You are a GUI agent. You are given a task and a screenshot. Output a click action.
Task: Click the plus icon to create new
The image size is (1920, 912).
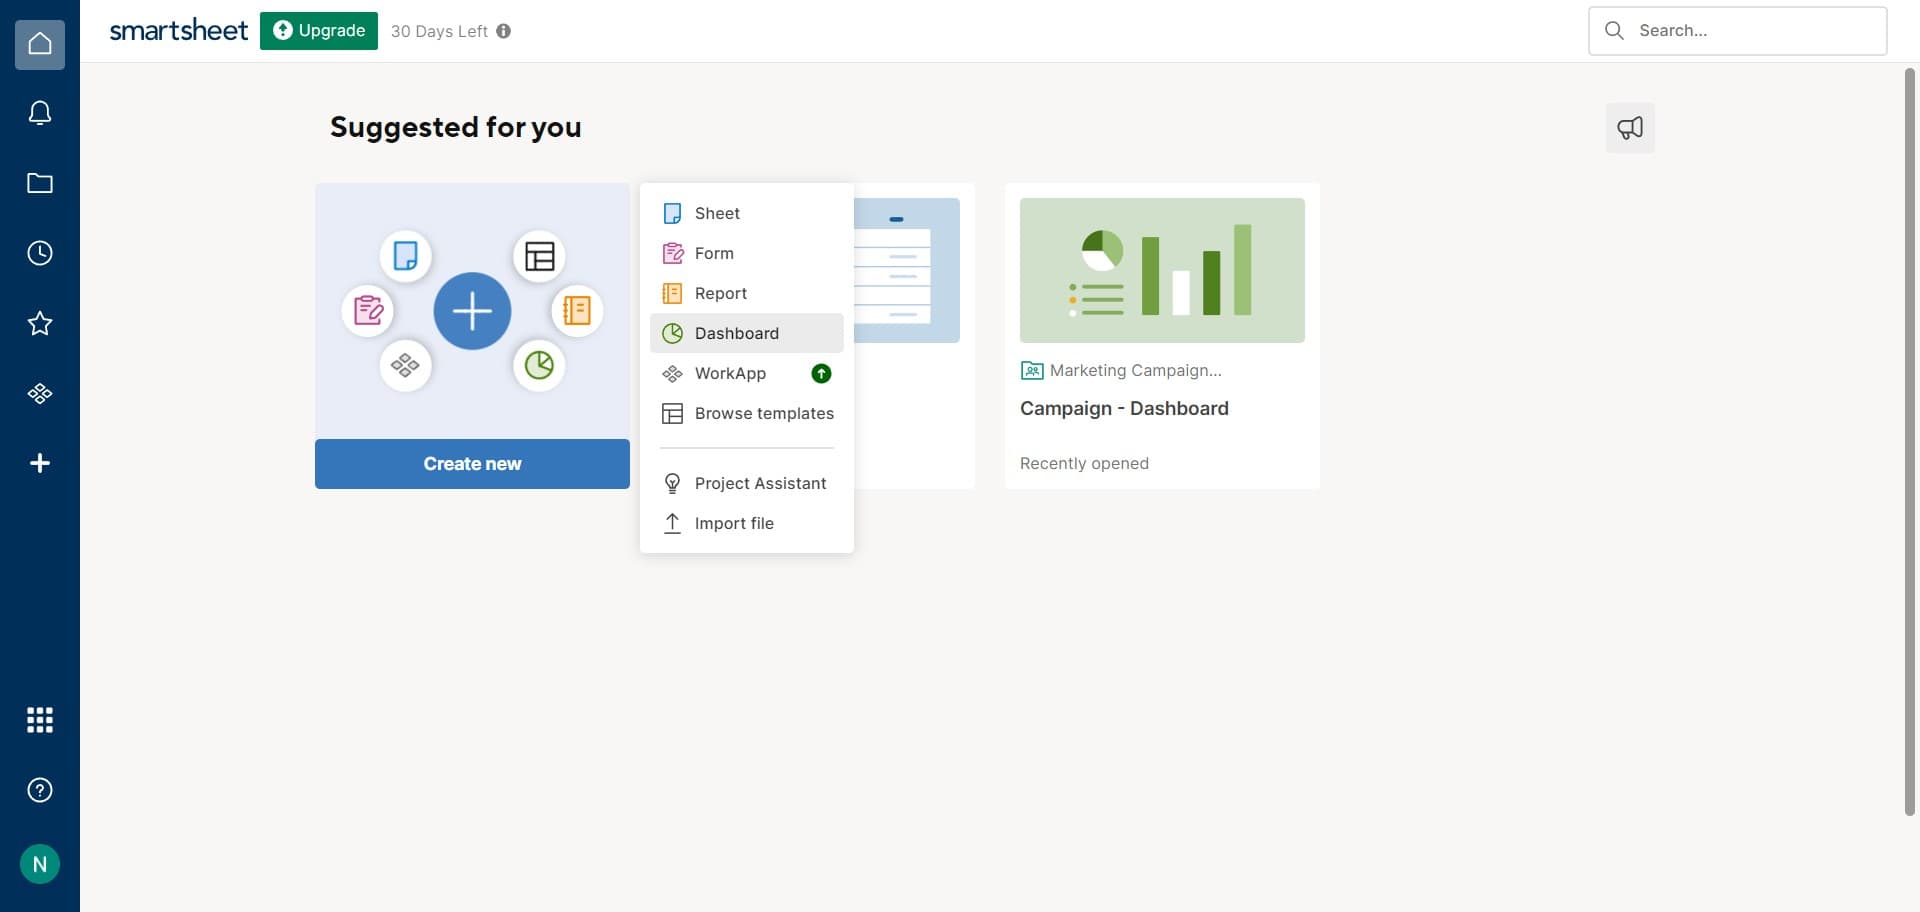(x=39, y=462)
